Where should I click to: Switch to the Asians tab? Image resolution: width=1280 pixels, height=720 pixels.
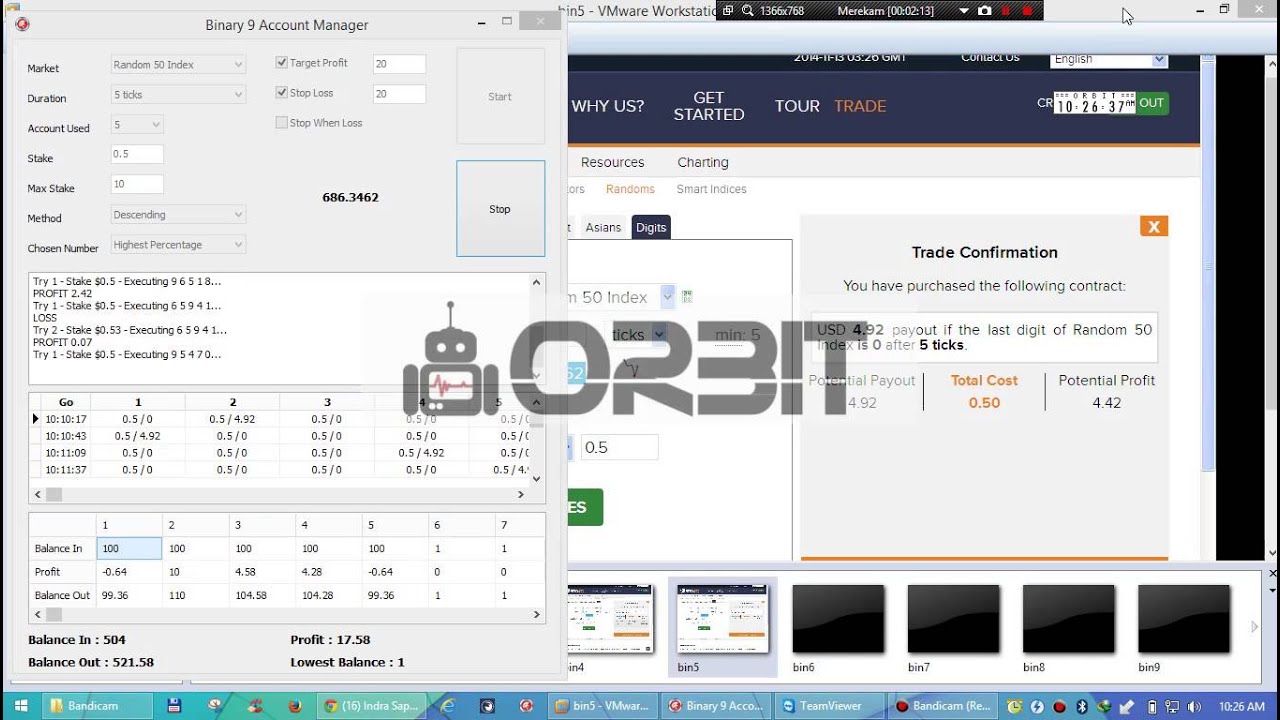tap(603, 227)
